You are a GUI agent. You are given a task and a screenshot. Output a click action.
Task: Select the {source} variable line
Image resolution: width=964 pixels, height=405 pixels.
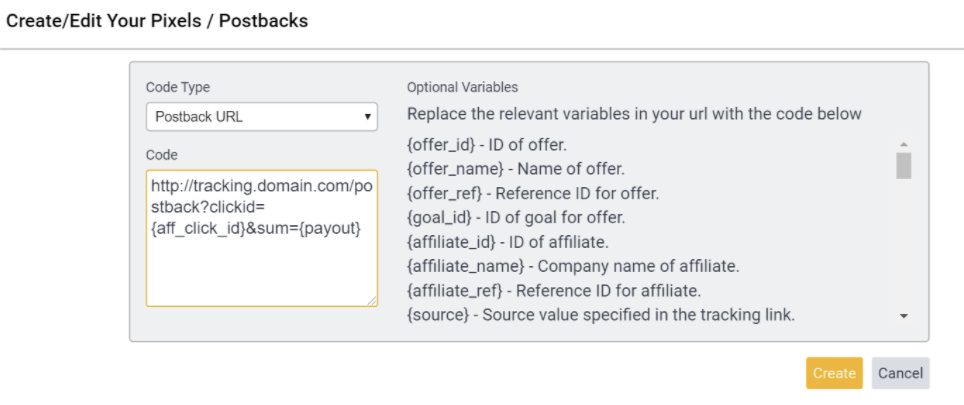[x=601, y=315]
